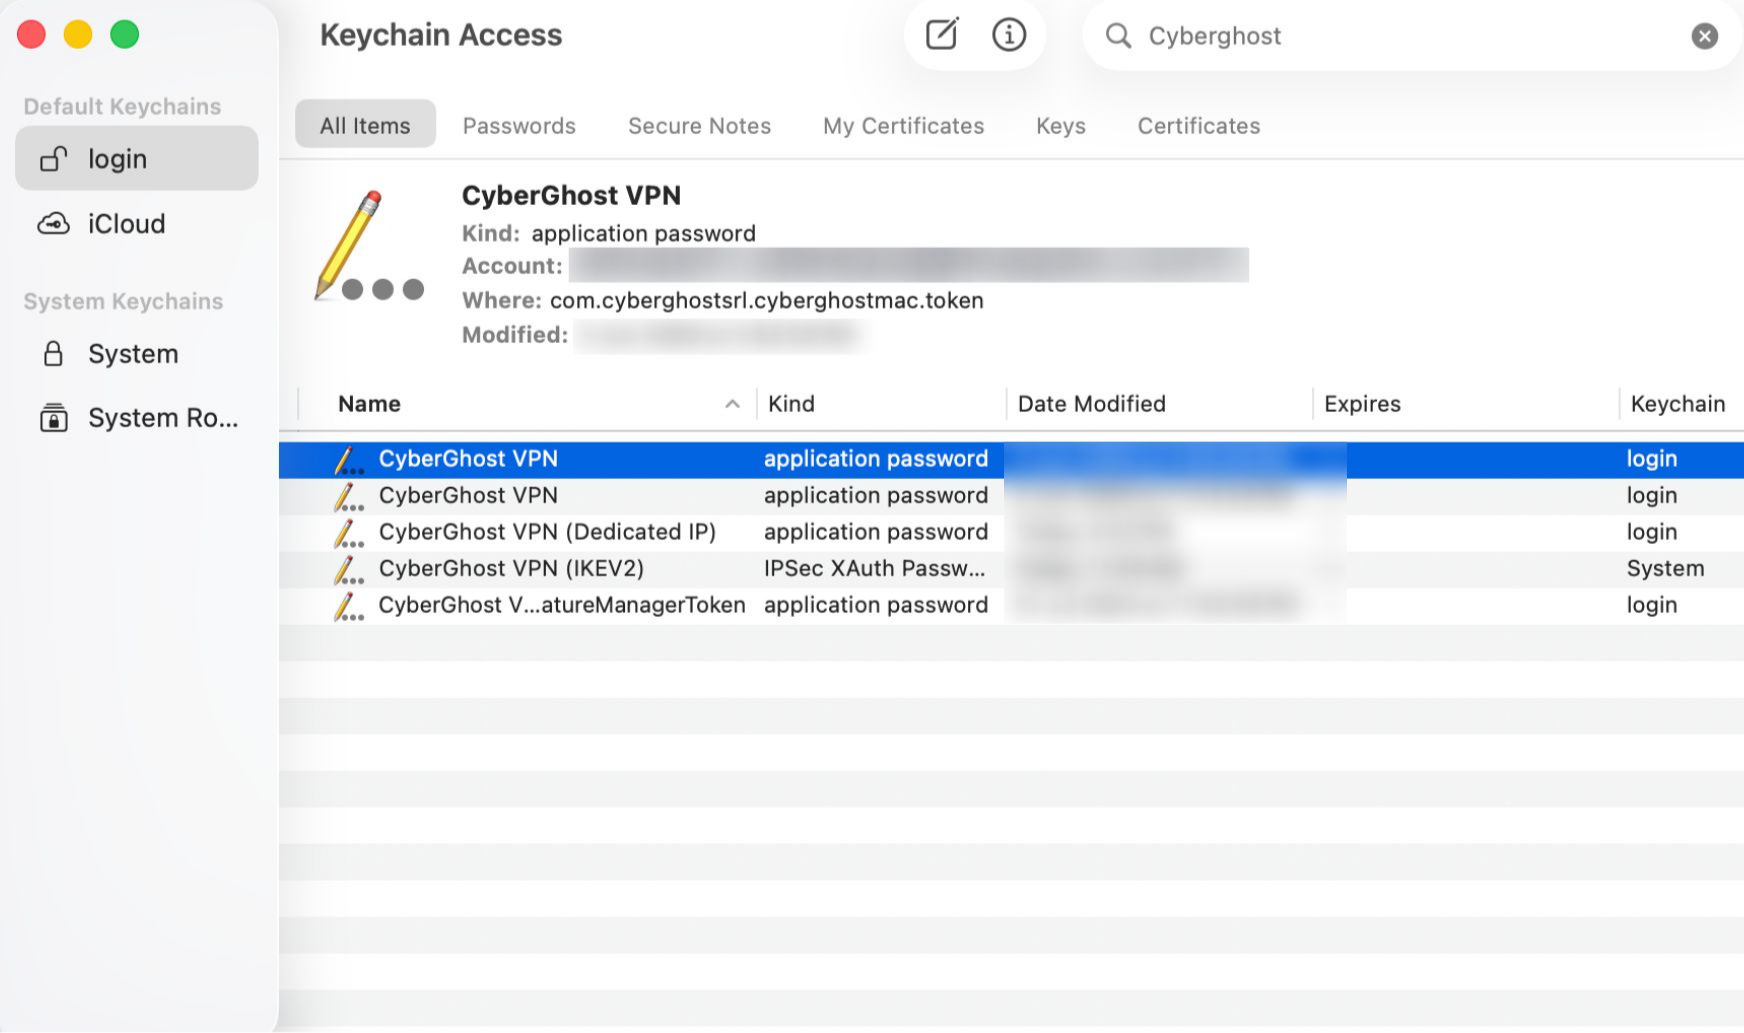Select CyberGhost VPN (Dedicated IP) entry
The height and width of the screenshot is (1033, 1744).
click(x=1011, y=532)
